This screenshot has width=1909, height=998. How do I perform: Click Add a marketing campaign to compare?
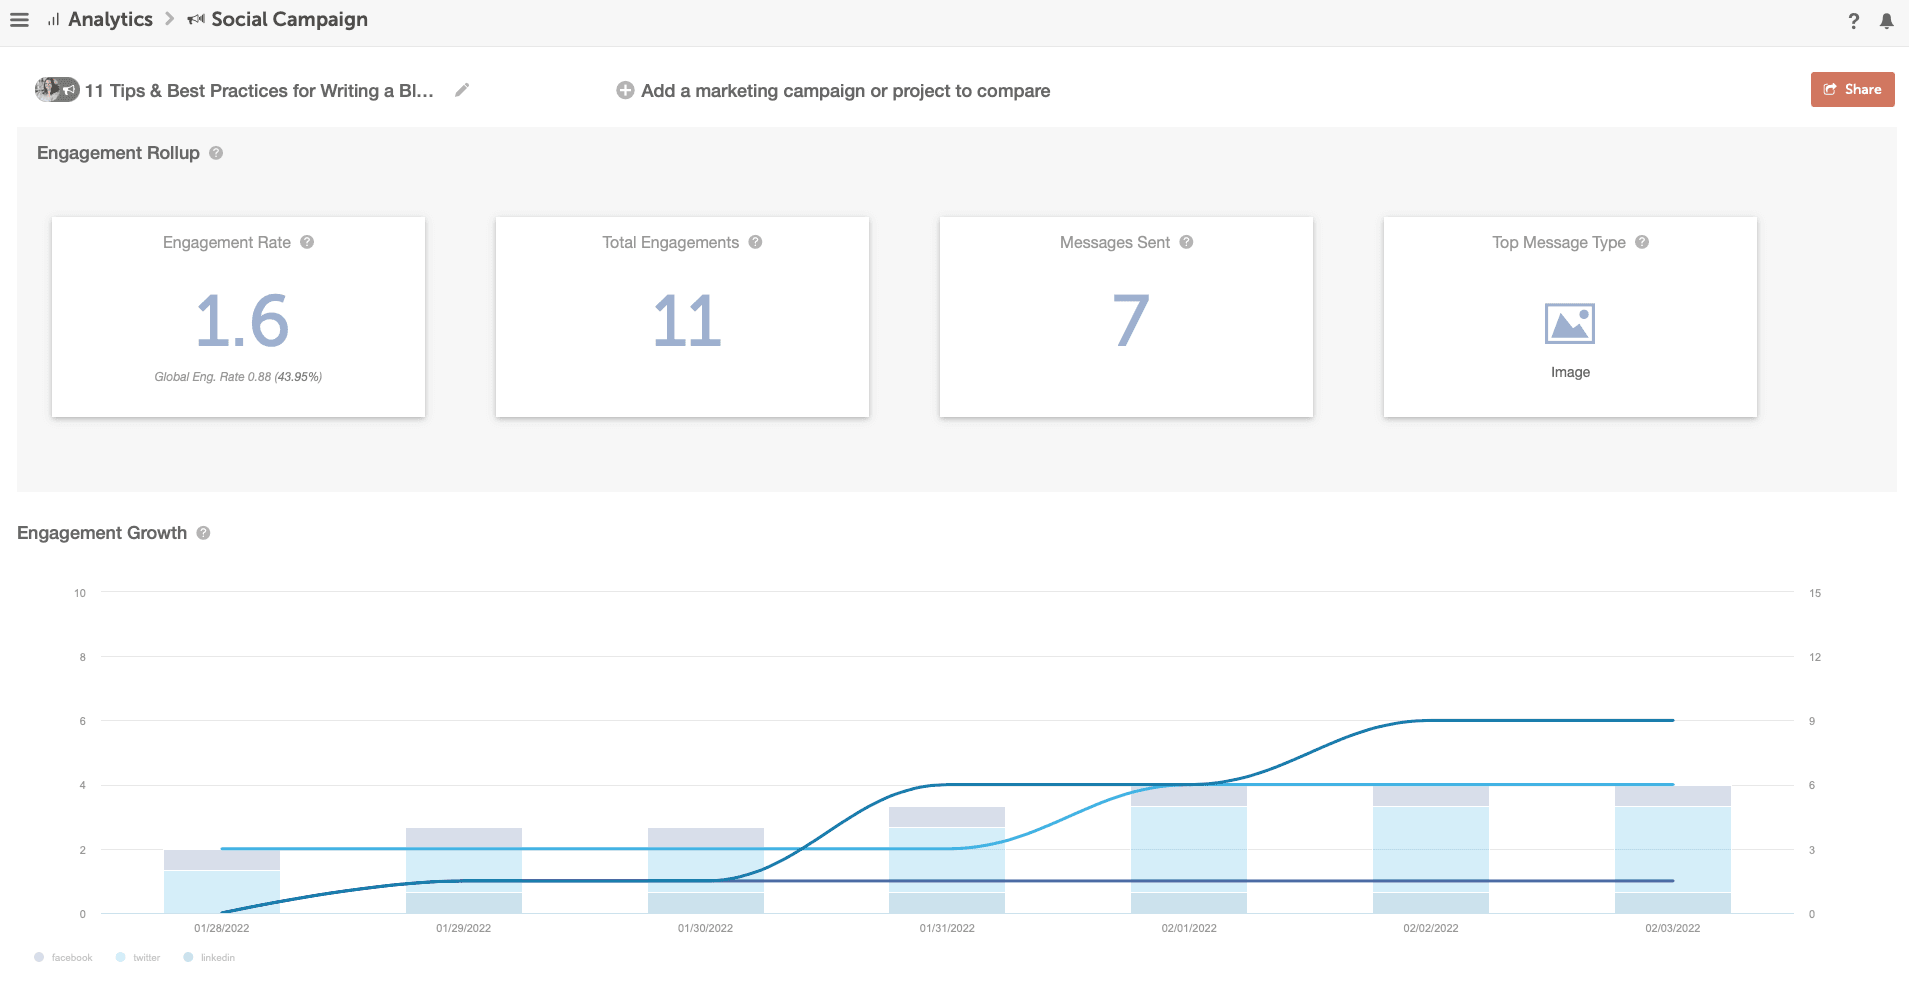(845, 91)
